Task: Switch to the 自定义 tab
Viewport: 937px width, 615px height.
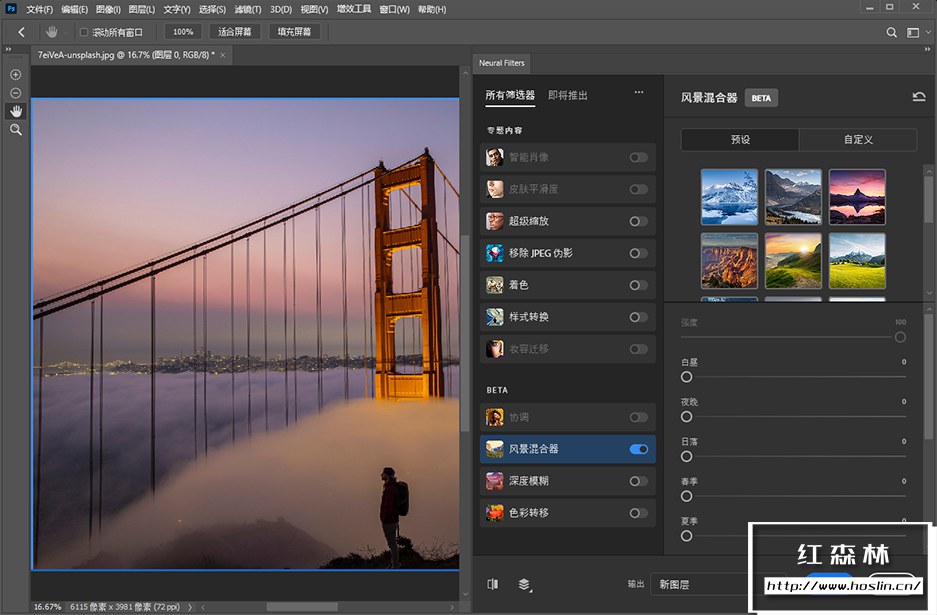Action: (x=858, y=139)
